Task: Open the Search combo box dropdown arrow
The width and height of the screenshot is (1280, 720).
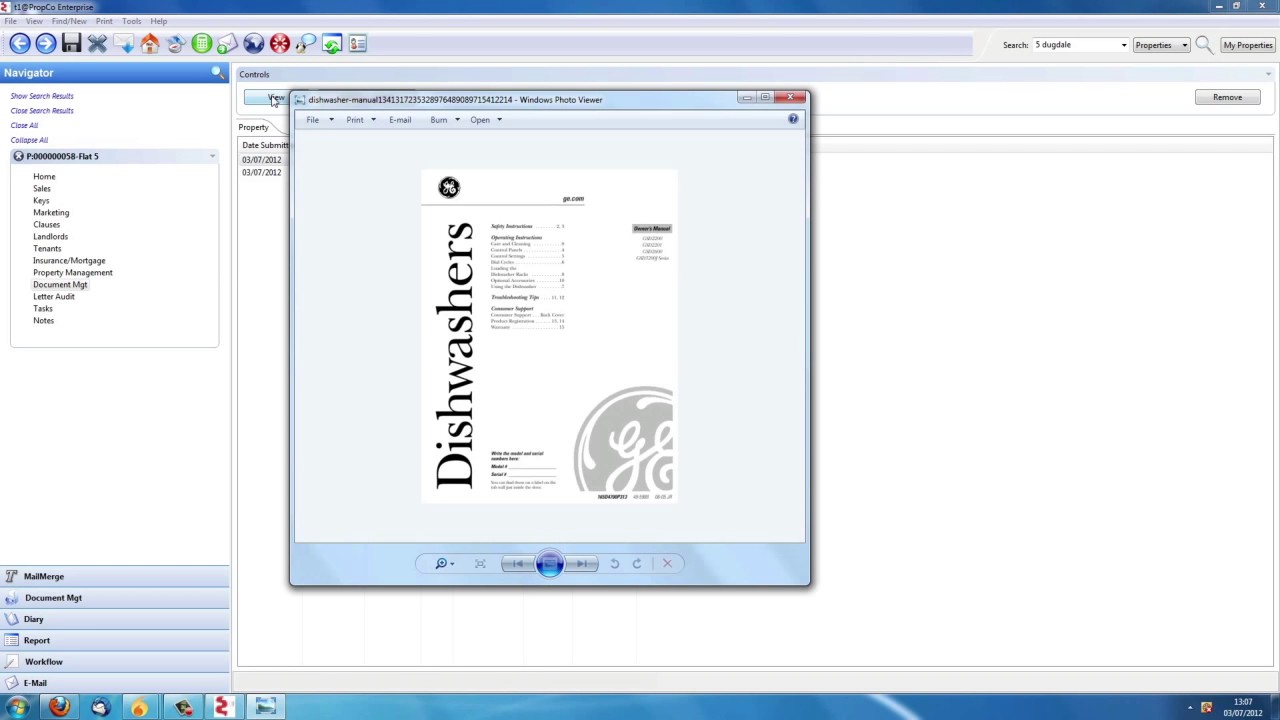Action: pos(1123,45)
